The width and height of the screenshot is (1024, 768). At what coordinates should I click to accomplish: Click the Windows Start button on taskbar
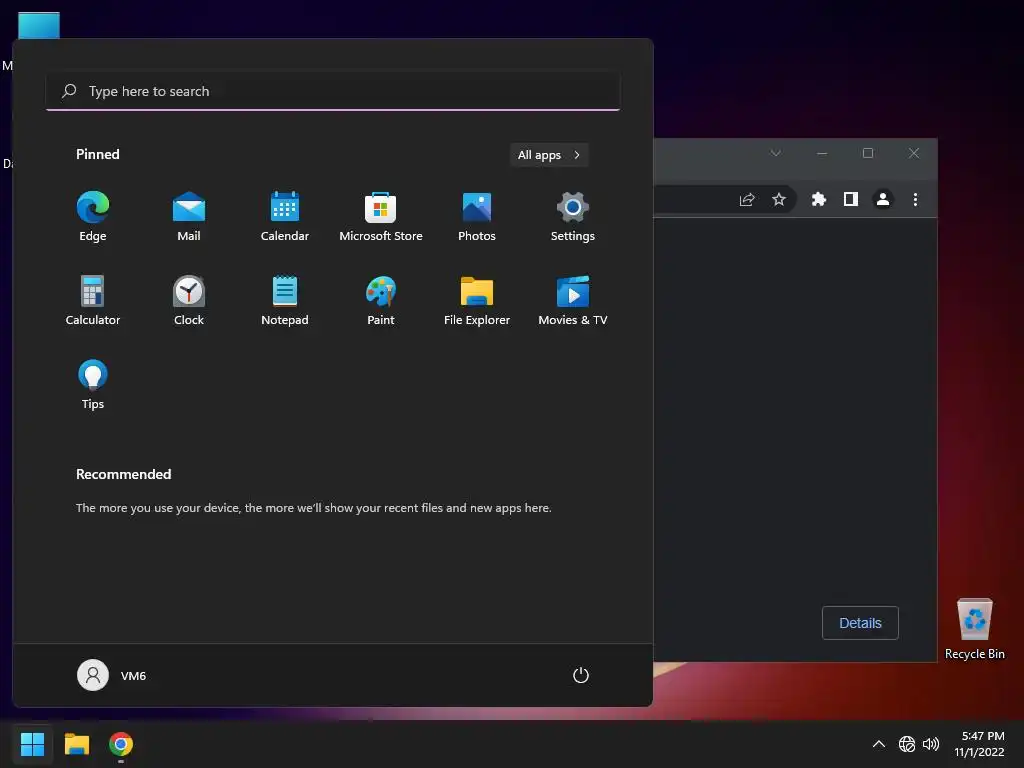click(32, 744)
